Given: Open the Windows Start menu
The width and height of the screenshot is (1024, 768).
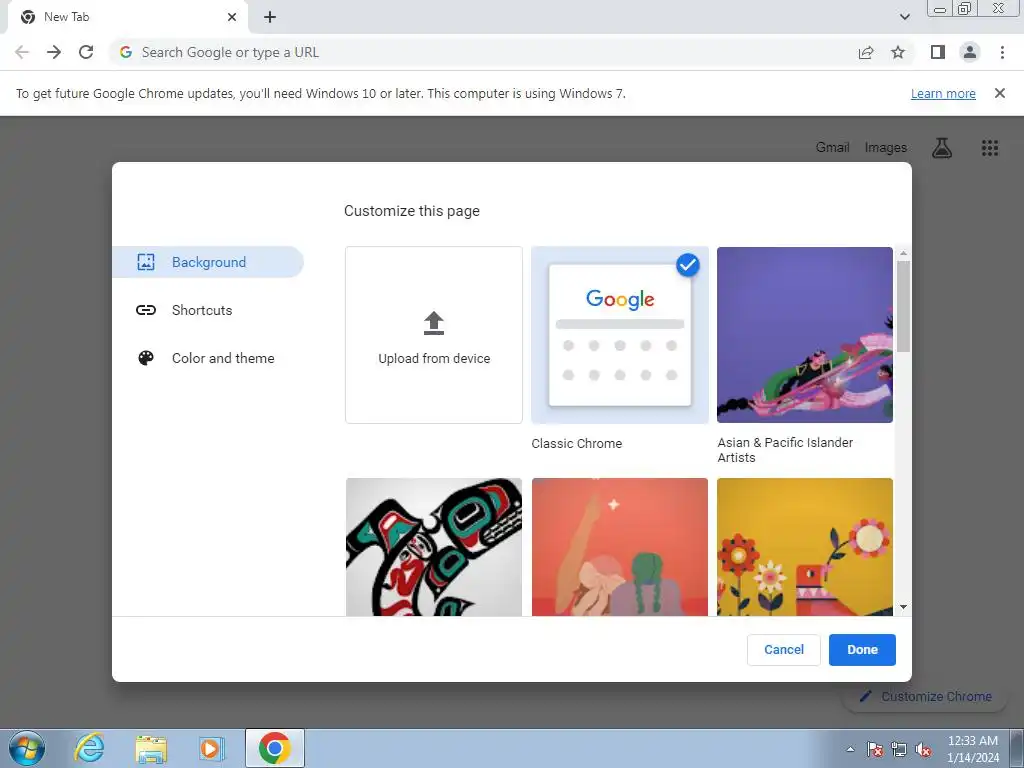Looking at the screenshot, I should 27,748.
